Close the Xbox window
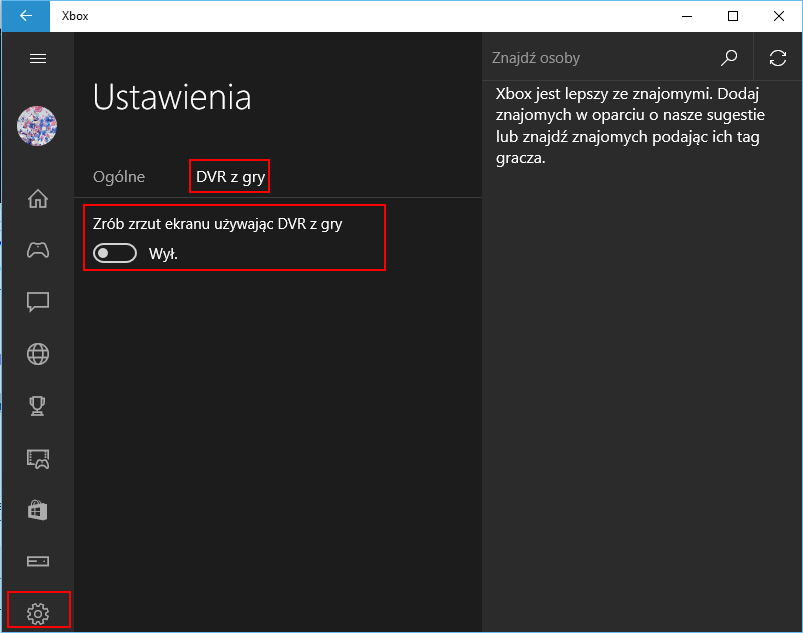This screenshot has width=803, height=633. (x=779, y=16)
